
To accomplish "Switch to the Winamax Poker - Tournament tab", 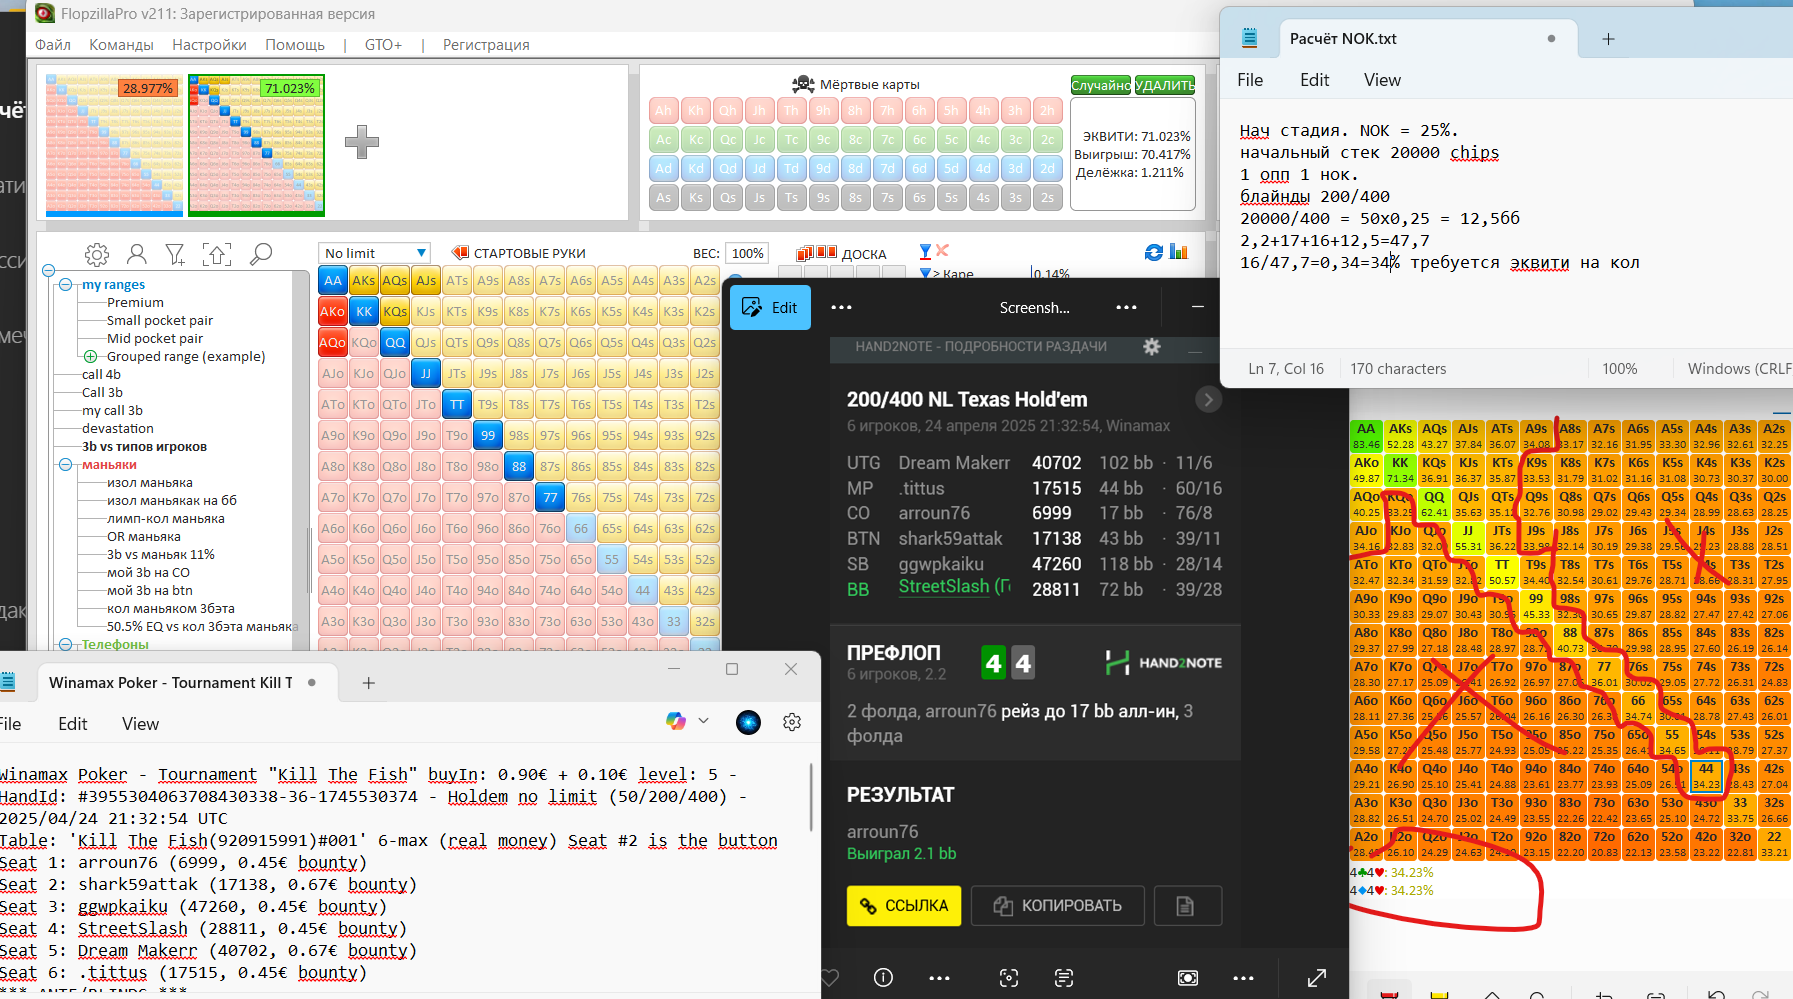I will pos(170,683).
